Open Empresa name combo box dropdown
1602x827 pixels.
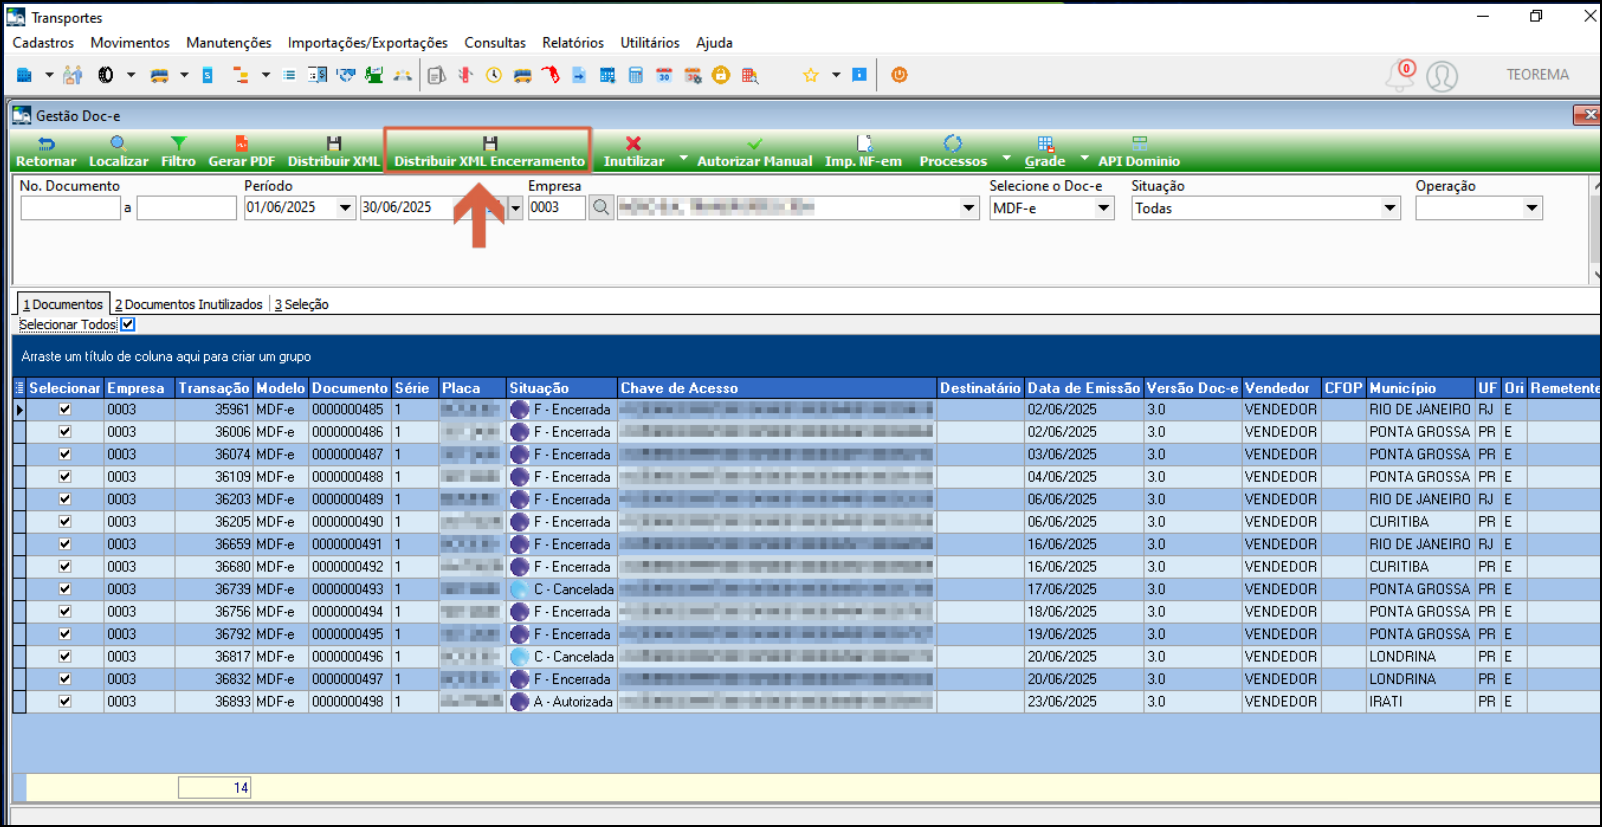(968, 208)
